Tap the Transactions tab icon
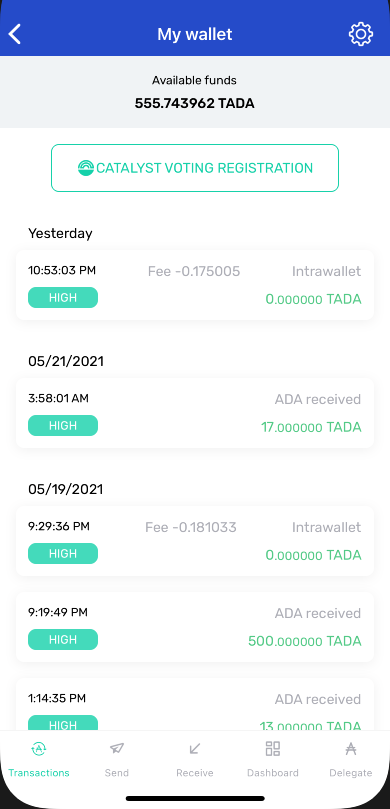The image size is (390, 809). (x=39, y=749)
